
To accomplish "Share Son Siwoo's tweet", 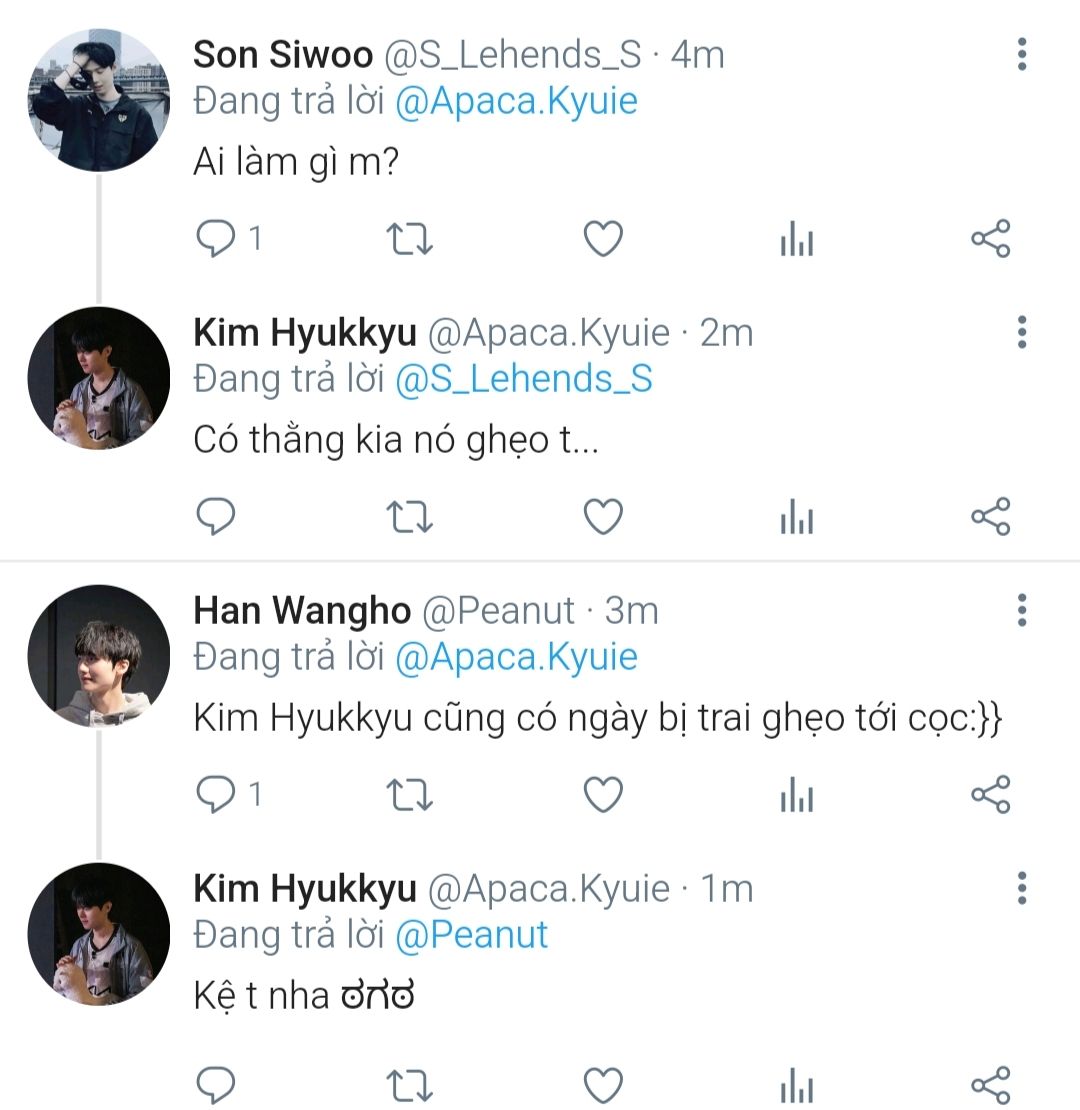I will coord(991,239).
